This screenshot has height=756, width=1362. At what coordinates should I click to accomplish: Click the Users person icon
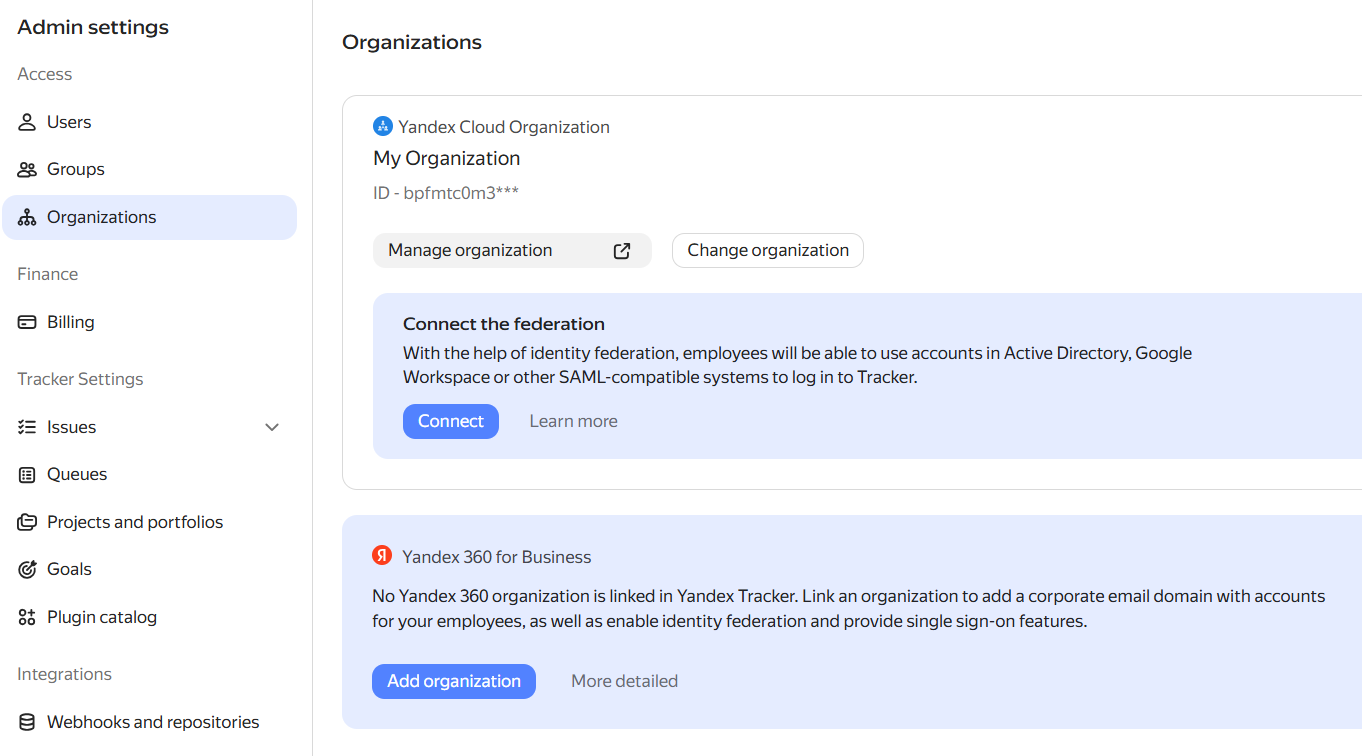pos(28,122)
